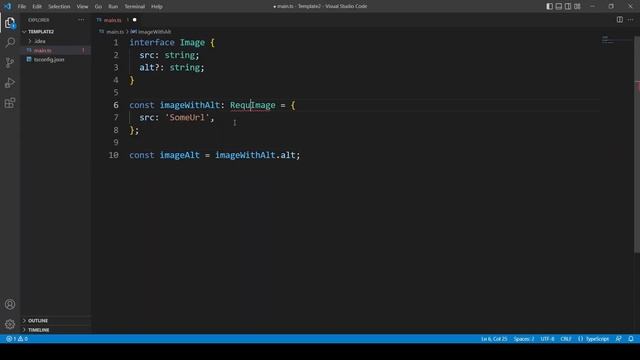
Task: Click the 'SomeUrl' string literal
Action: [x=187, y=118]
